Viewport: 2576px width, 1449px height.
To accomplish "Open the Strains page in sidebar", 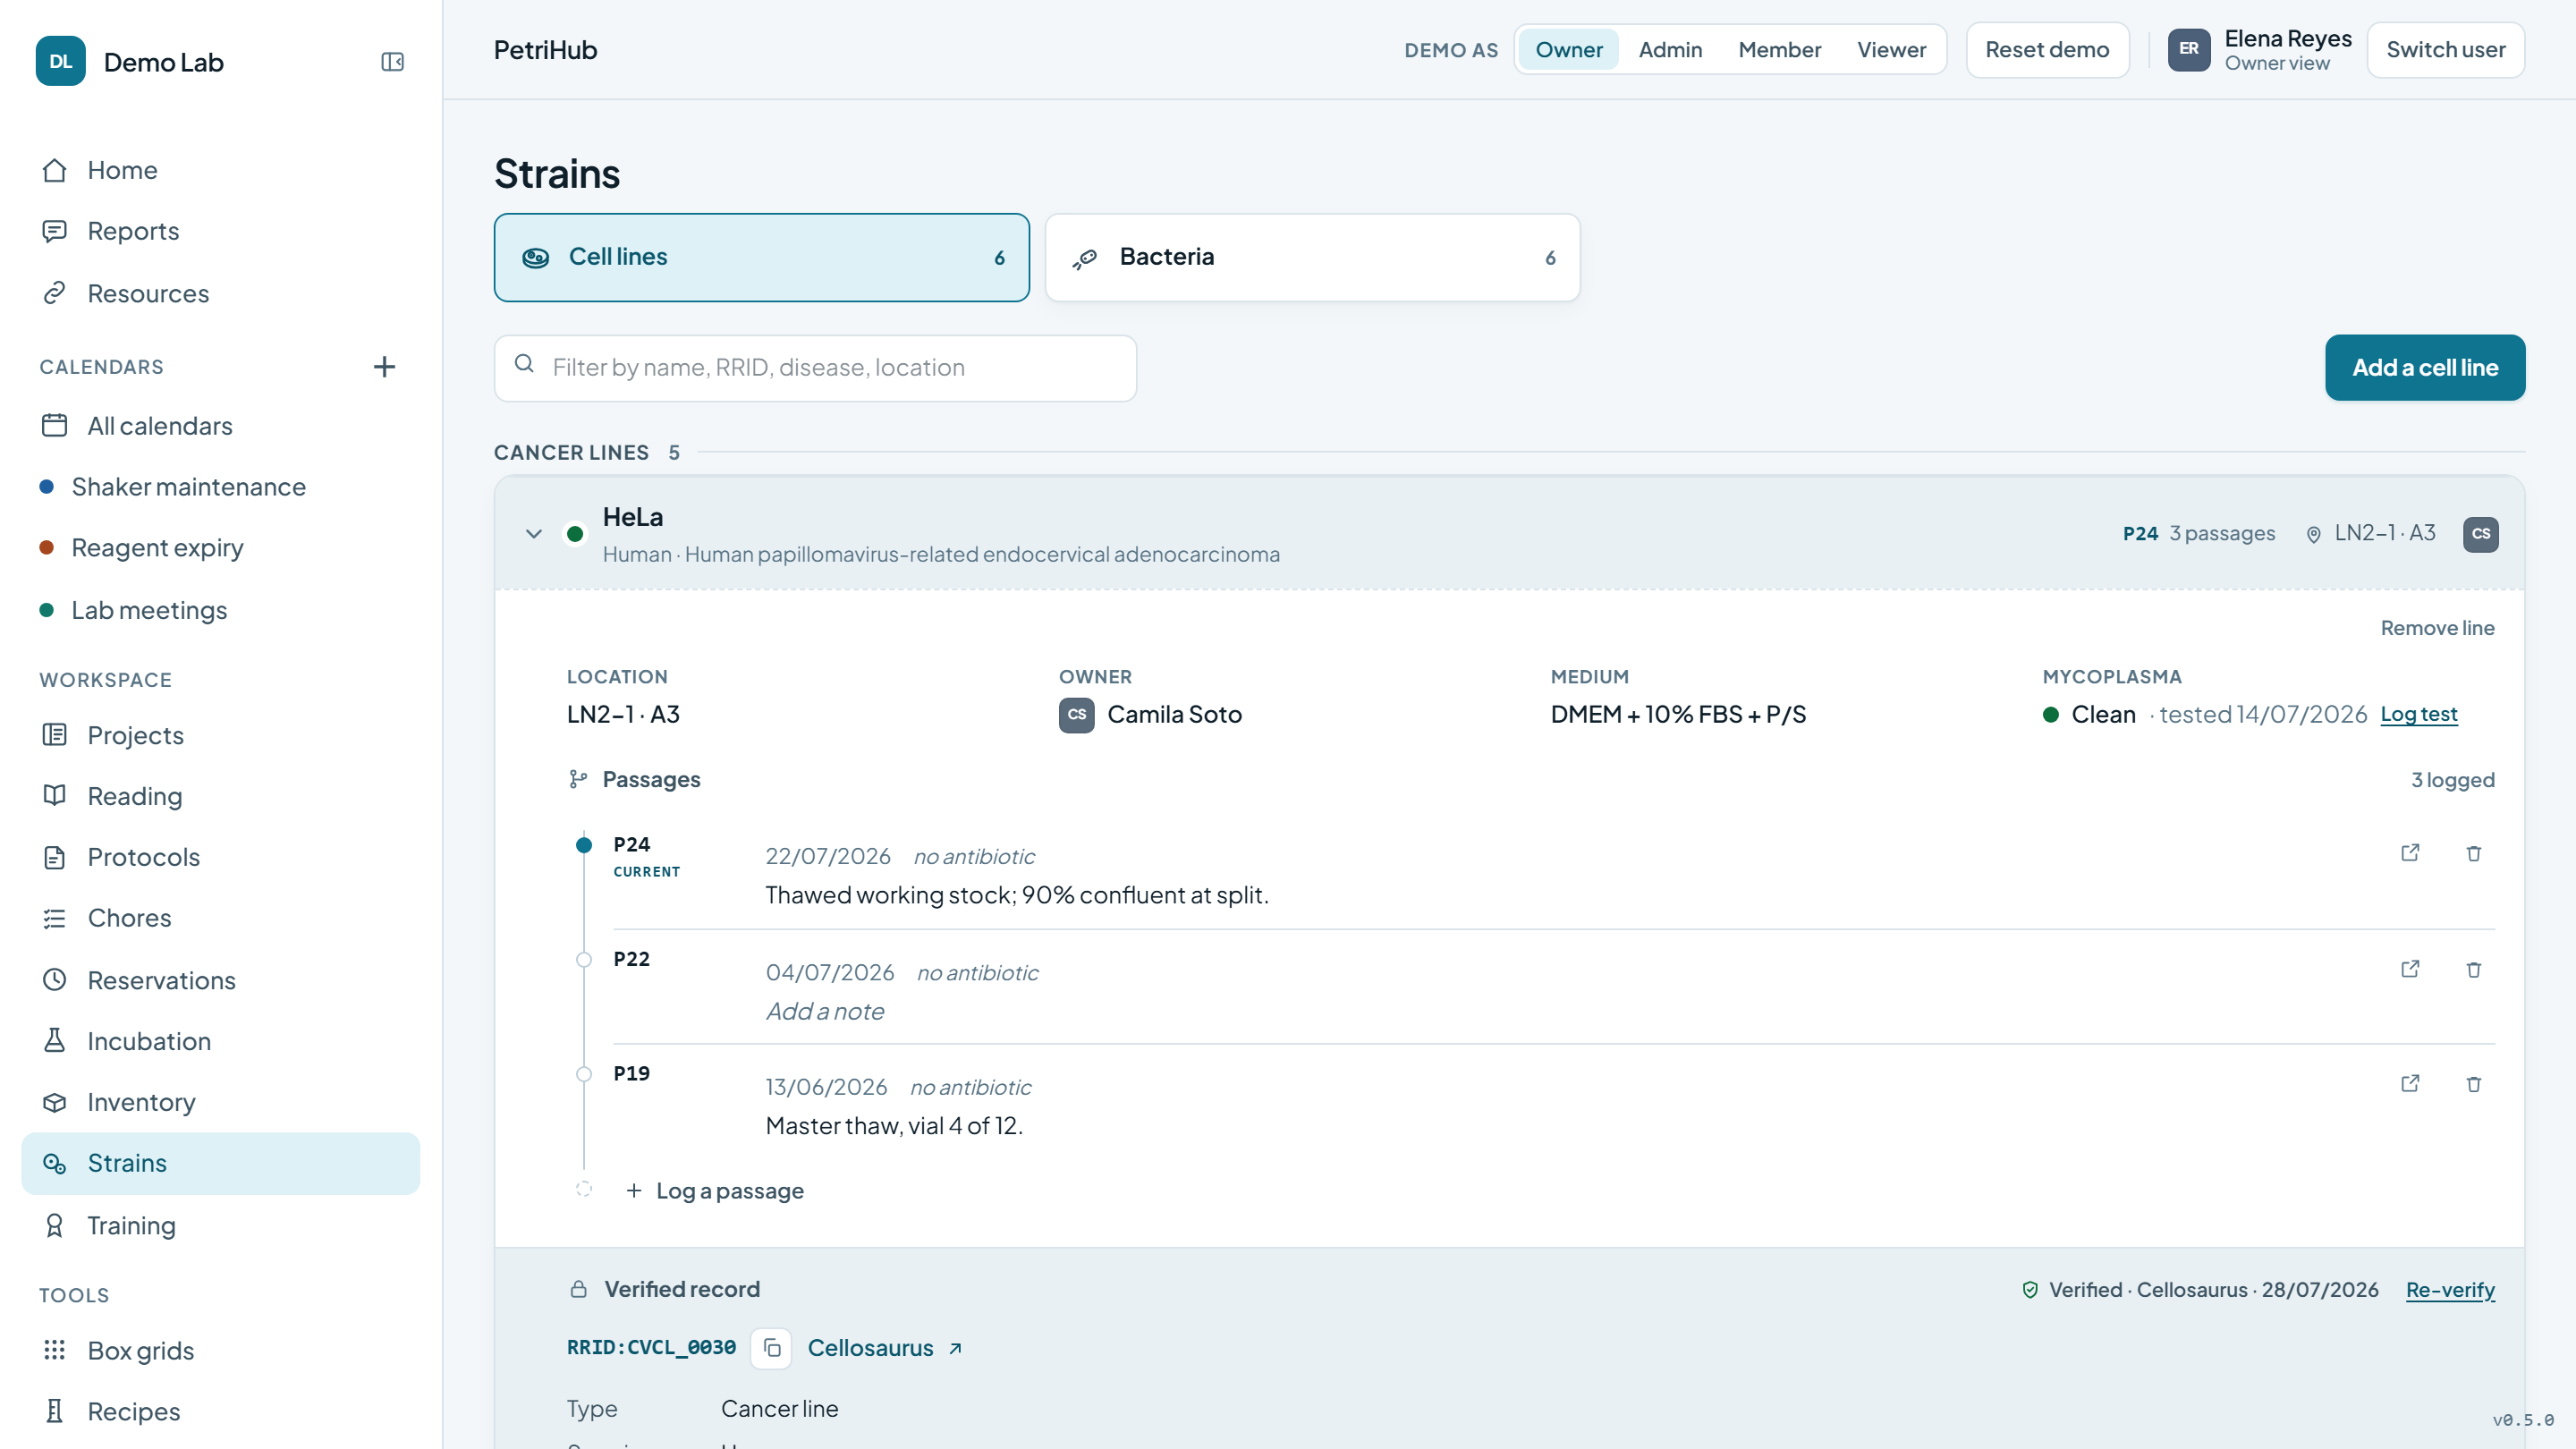I will (x=221, y=1163).
